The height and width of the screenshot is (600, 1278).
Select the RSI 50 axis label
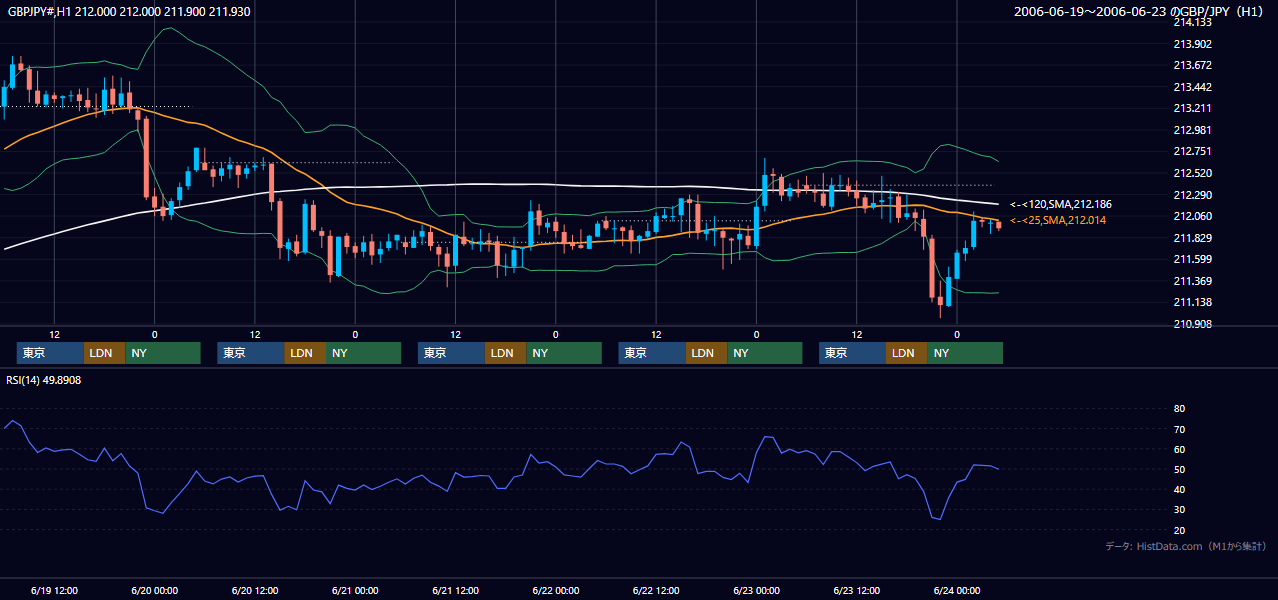(1179, 469)
